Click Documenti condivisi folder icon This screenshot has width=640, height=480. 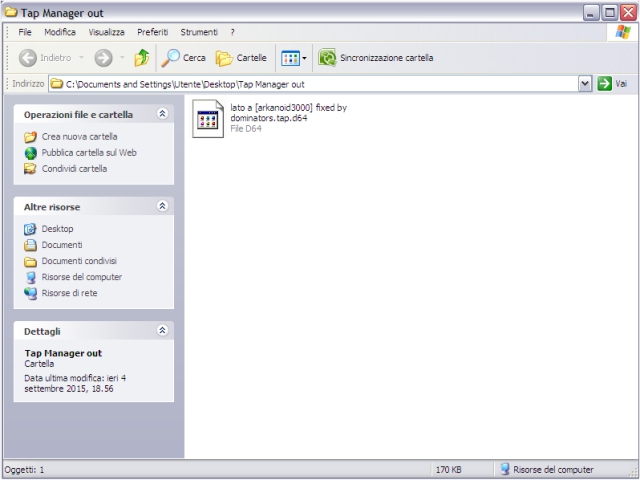(30, 261)
